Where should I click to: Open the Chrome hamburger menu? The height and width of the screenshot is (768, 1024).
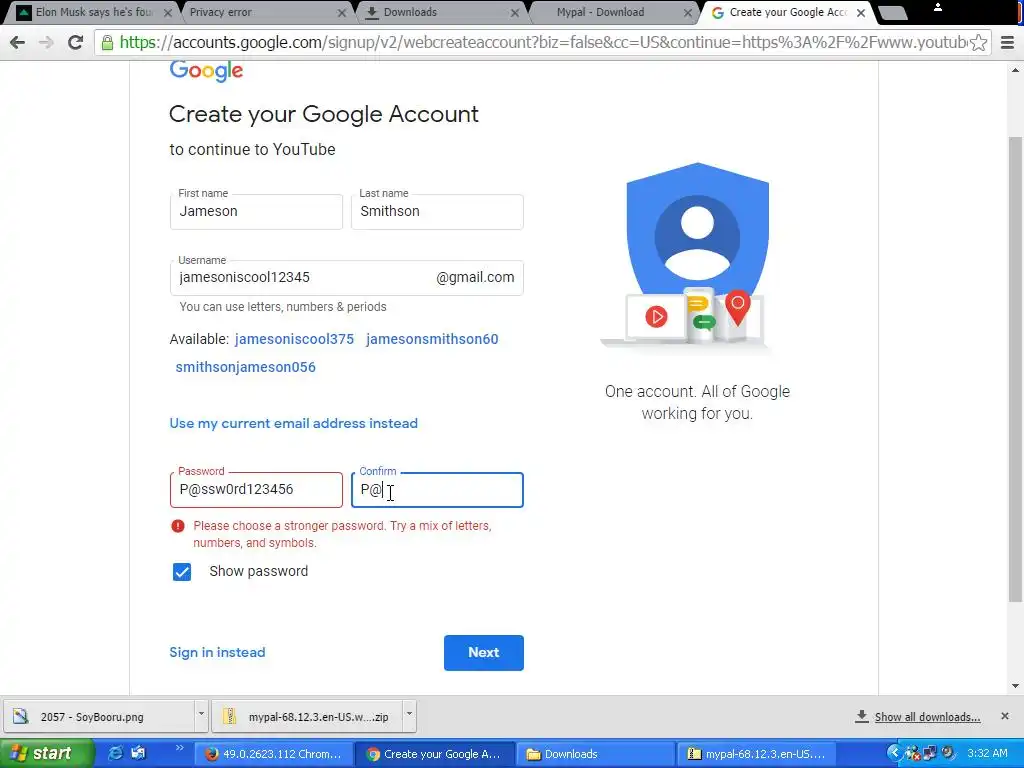click(1008, 42)
